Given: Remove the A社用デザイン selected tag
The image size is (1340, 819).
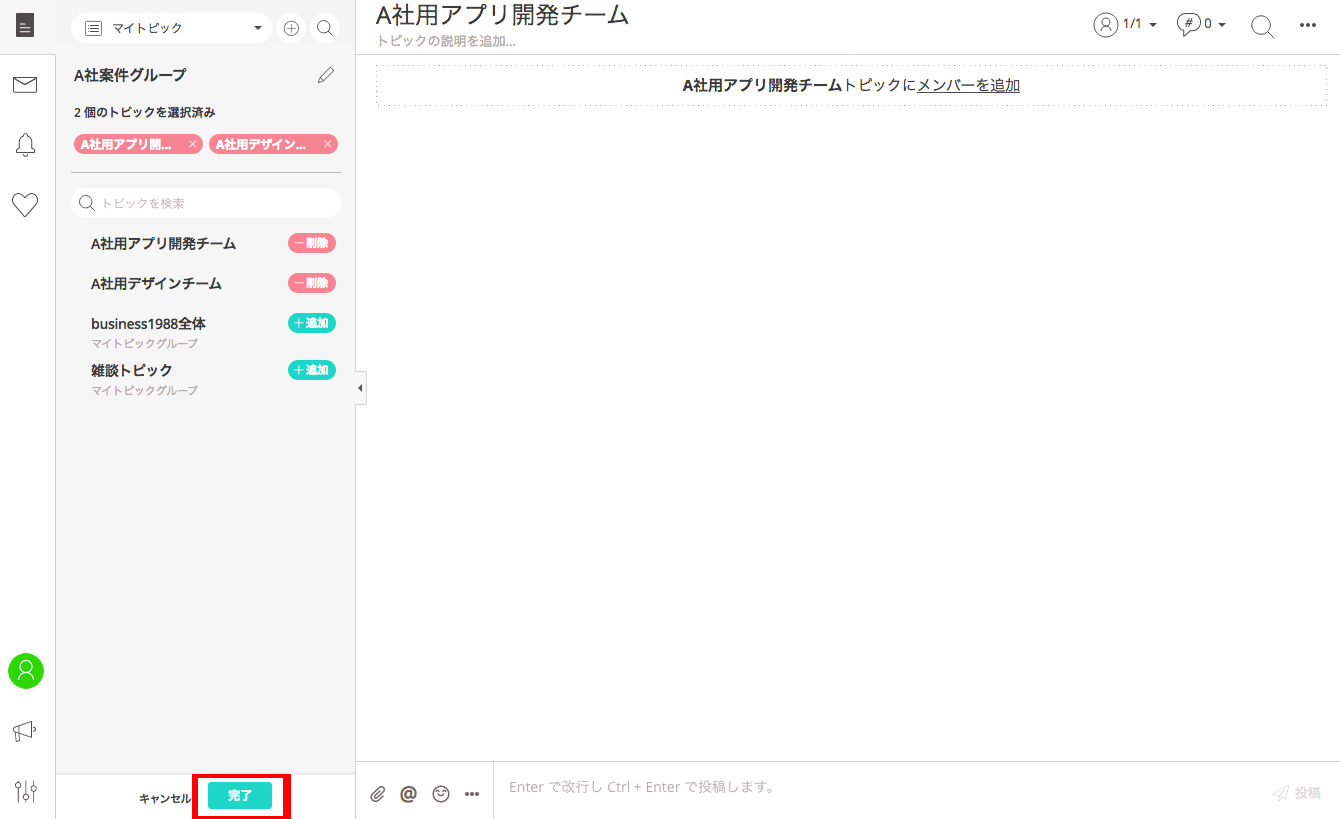Looking at the screenshot, I should [x=327, y=144].
